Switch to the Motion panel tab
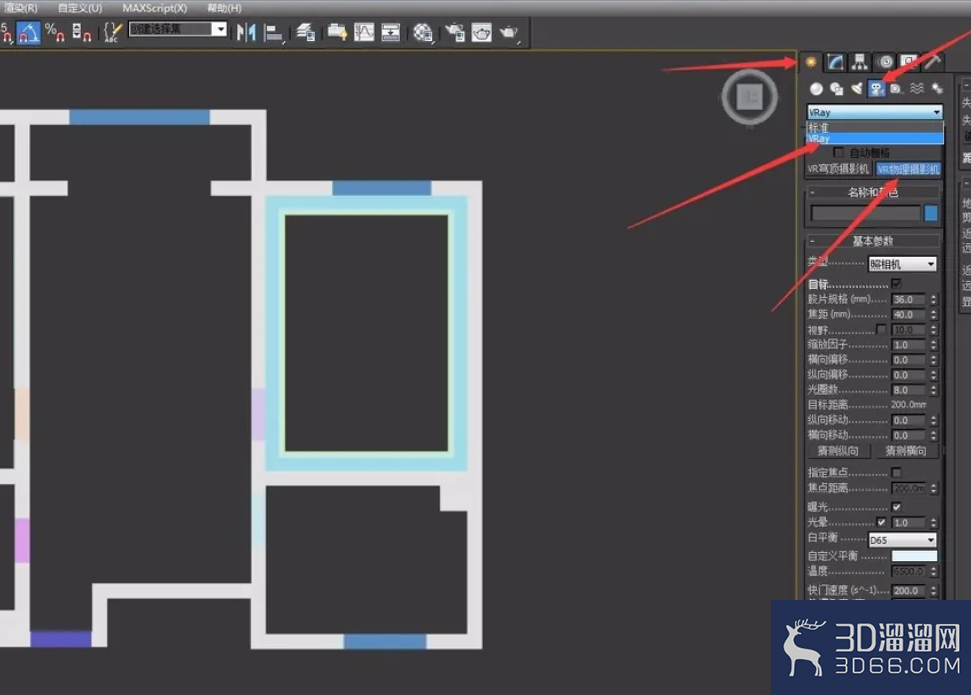The height and width of the screenshot is (695, 971). point(886,62)
